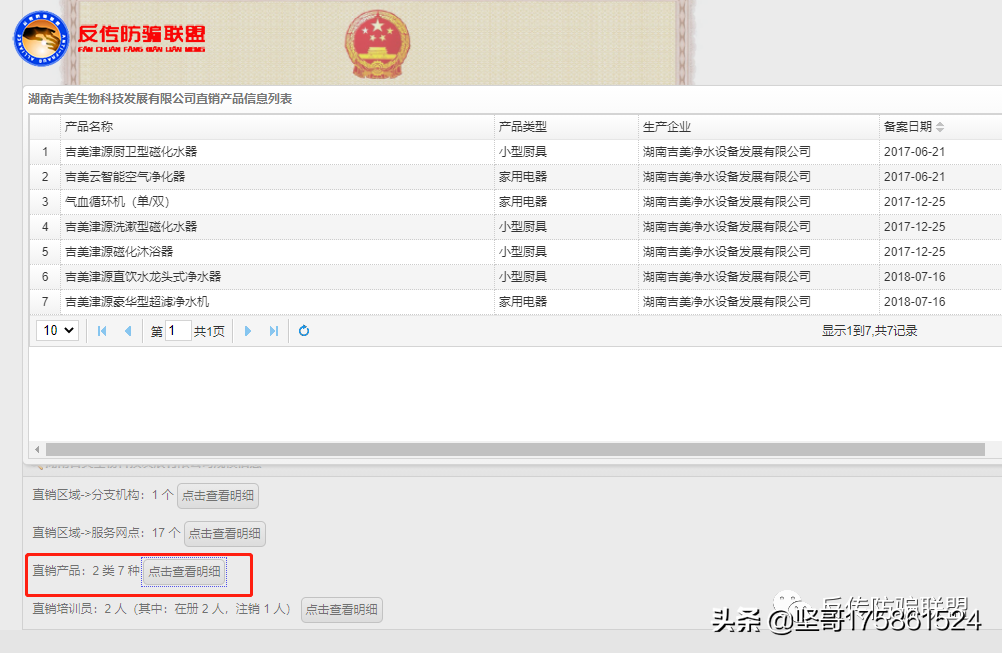Click 家用电器 in row 3
This screenshot has width=1002, height=653.
pyautogui.click(x=523, y=202)
